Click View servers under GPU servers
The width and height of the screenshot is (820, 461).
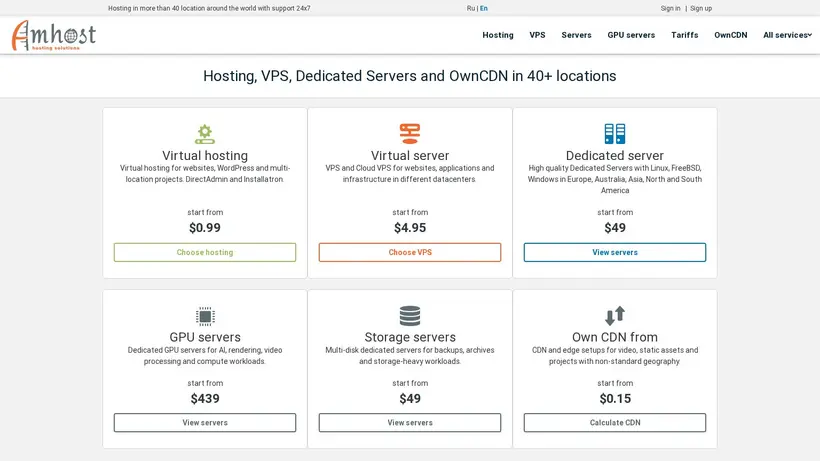pyautogui.click(x=205, y=423)
